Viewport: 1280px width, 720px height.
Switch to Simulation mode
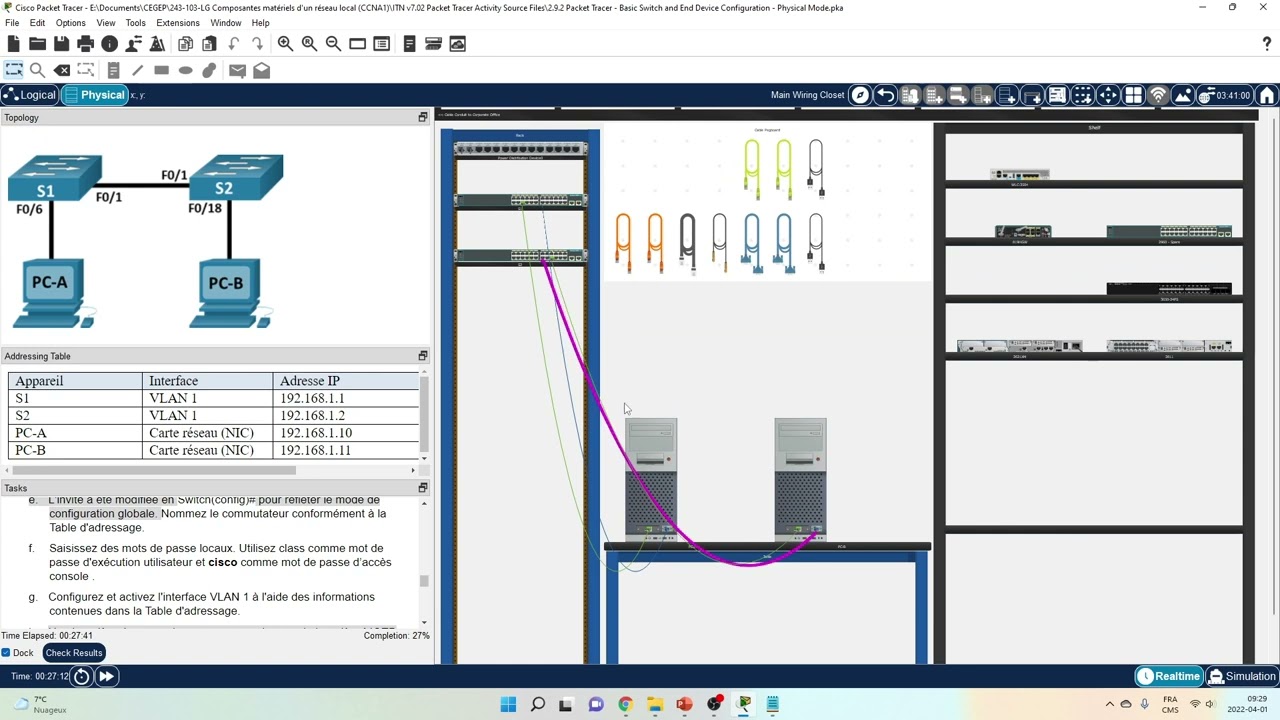(1241, 676)
